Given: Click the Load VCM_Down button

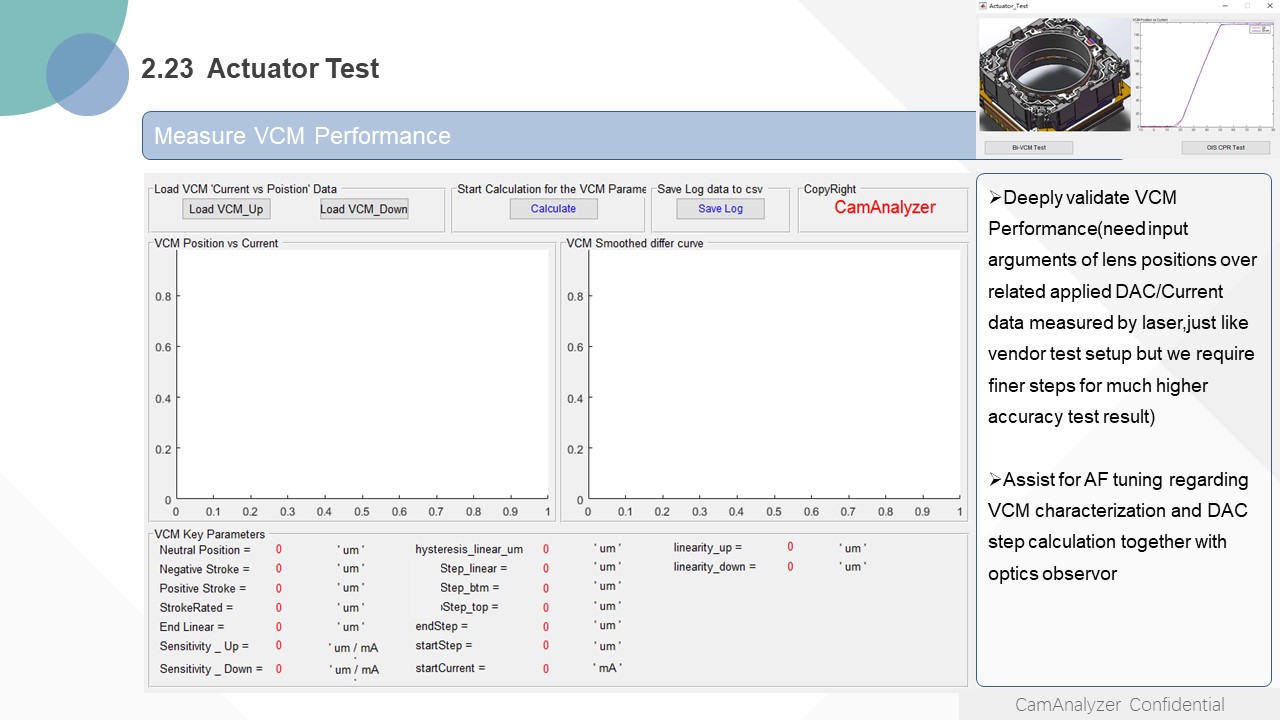Looking at the screenshot, I should [x=364, y=209].
